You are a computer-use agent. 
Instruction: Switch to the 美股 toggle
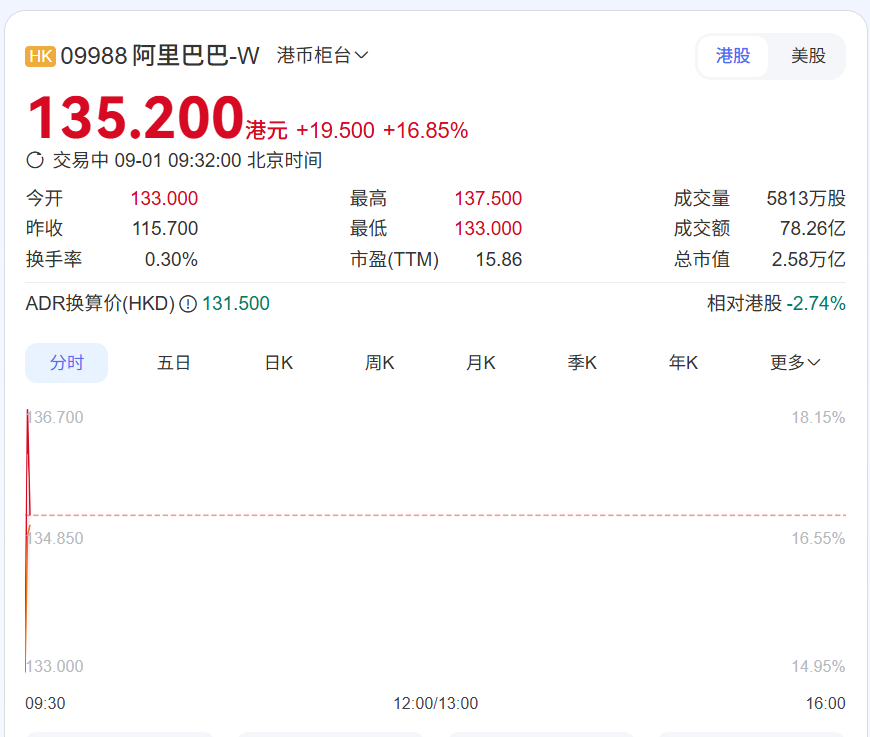(808, 56)
